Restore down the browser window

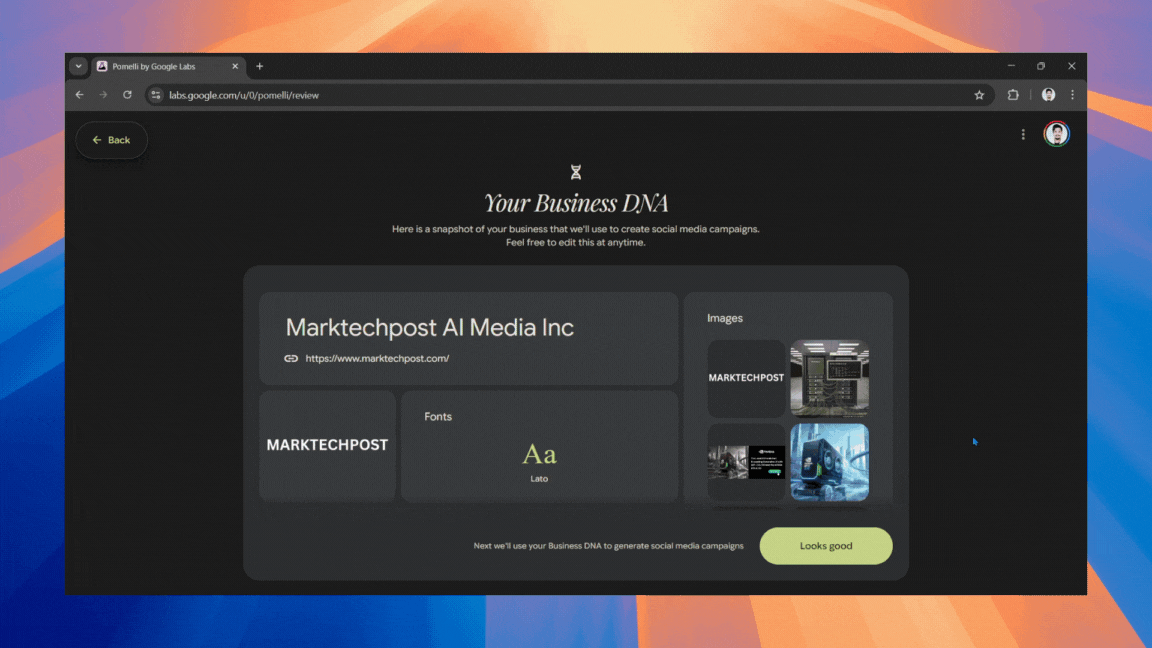point(1041,66)
